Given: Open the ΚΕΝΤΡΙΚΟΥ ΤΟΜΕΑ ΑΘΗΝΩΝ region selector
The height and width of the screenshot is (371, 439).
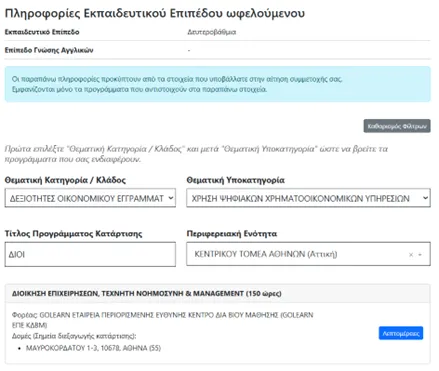Looking at the screenshot, I should click(x=308, y=254).
